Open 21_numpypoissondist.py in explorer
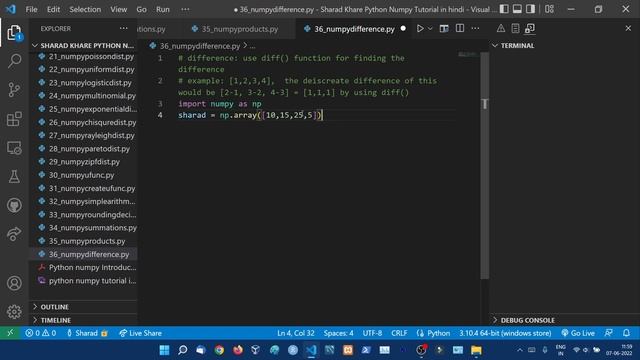The height and width of the screenshot is (360, 640). click(84, 56)
